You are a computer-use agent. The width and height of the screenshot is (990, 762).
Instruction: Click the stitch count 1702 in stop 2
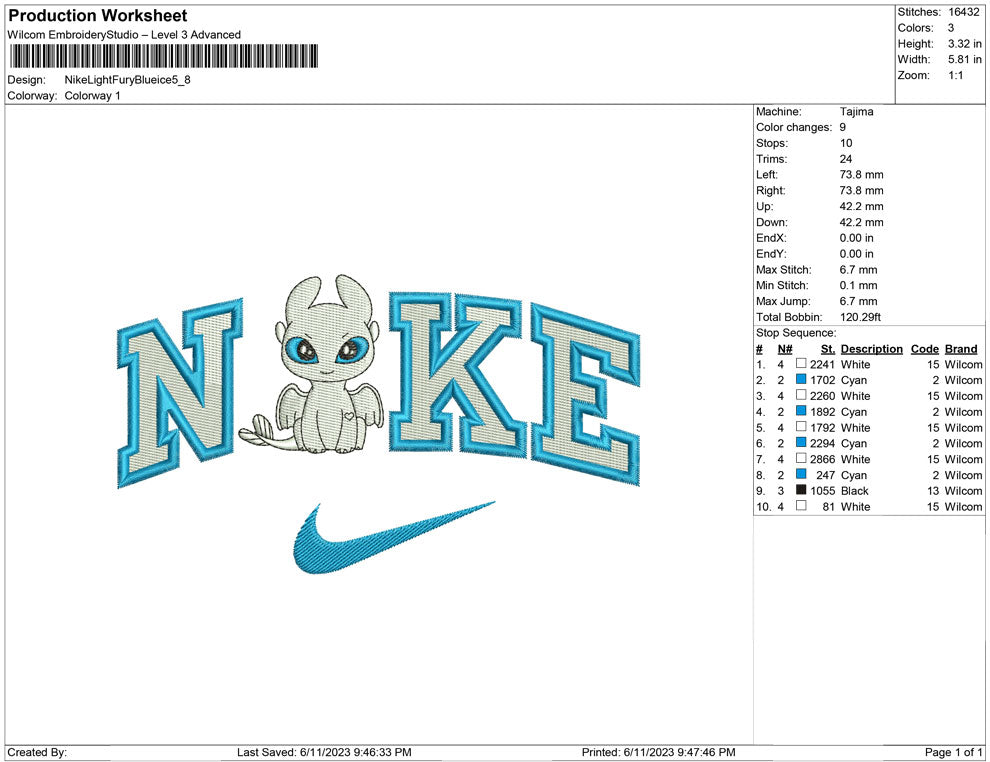point(823,380)
